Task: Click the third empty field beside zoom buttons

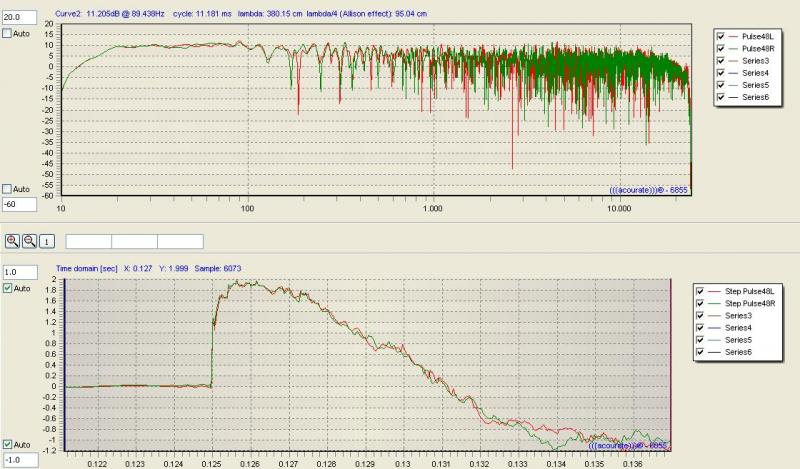Action: (x=181, y=241)
